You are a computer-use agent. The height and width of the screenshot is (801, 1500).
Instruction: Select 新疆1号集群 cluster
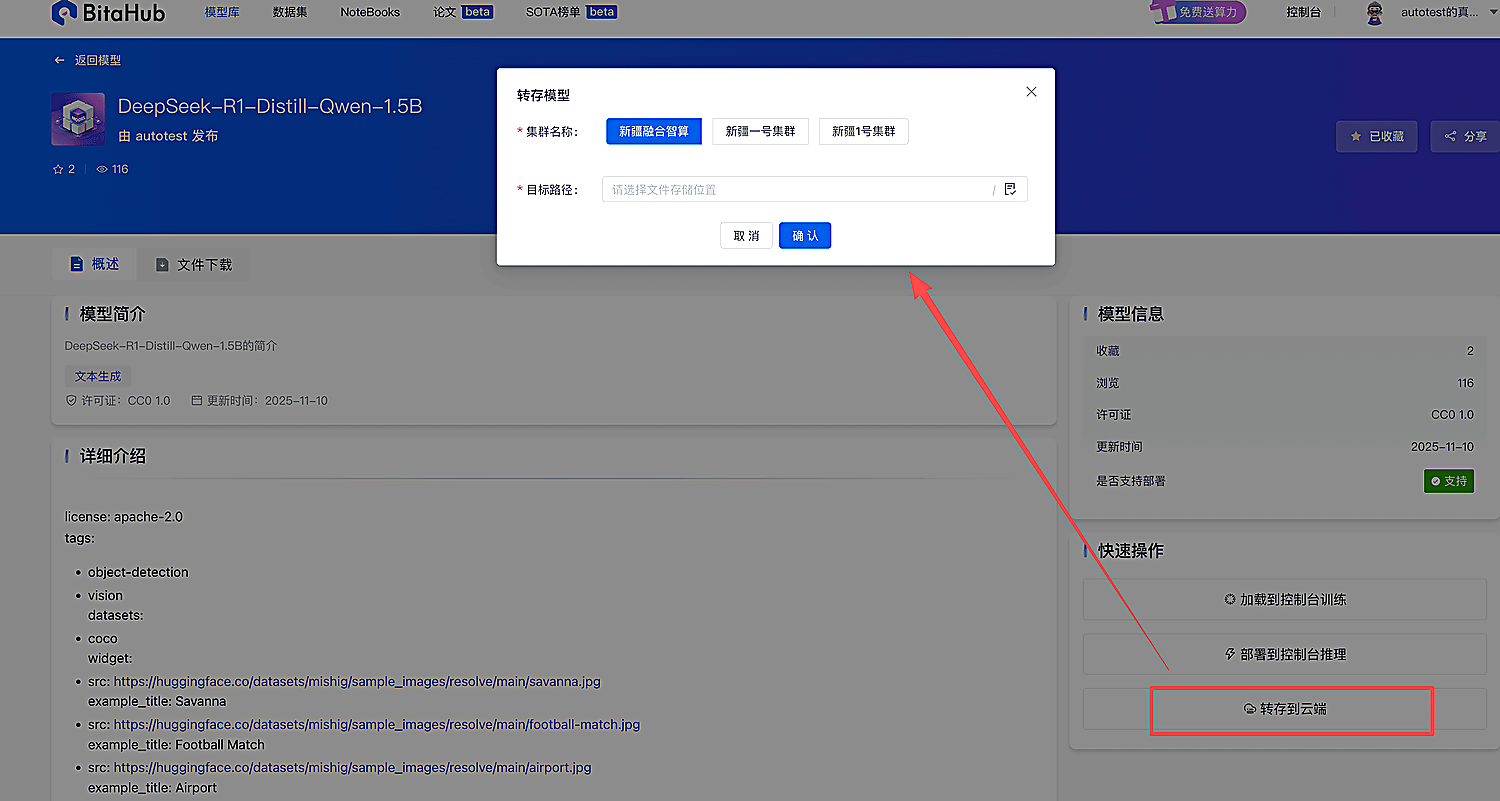pyautogui.click(x=864, y=131)
